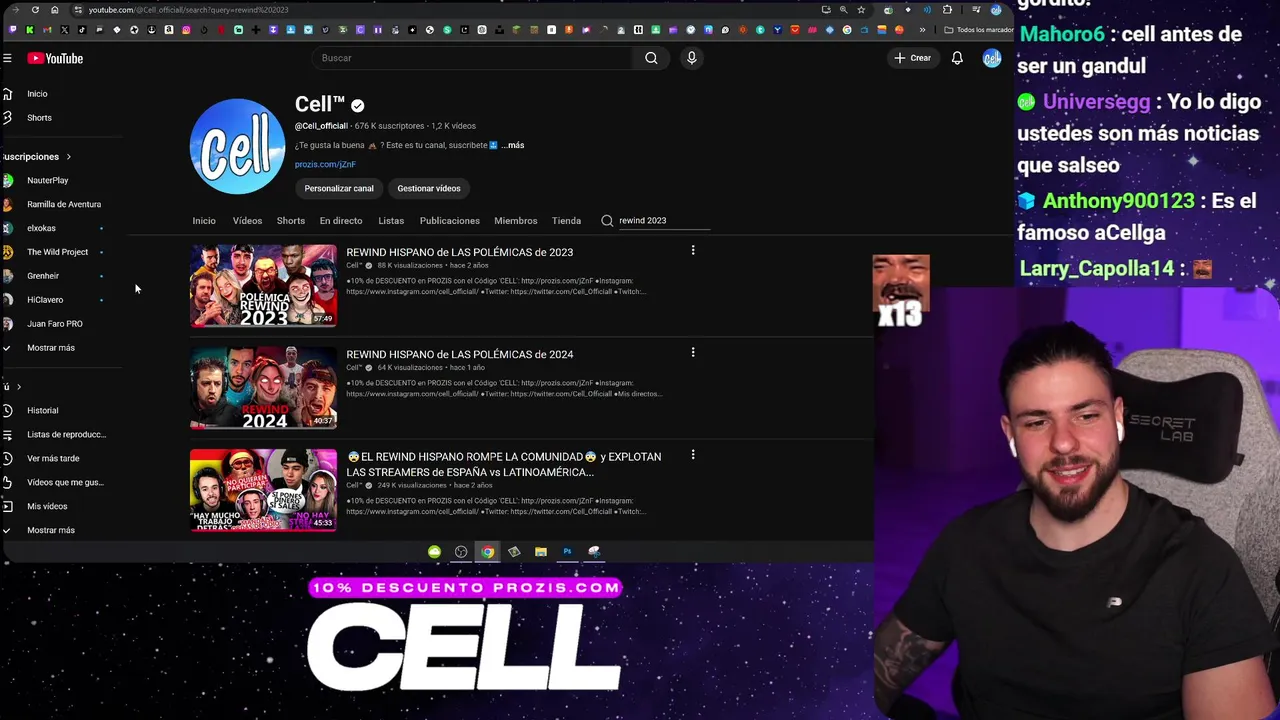1280x720 pixels.
Task: Click the channel search magnifier icon
Action: tap(607, 220)
